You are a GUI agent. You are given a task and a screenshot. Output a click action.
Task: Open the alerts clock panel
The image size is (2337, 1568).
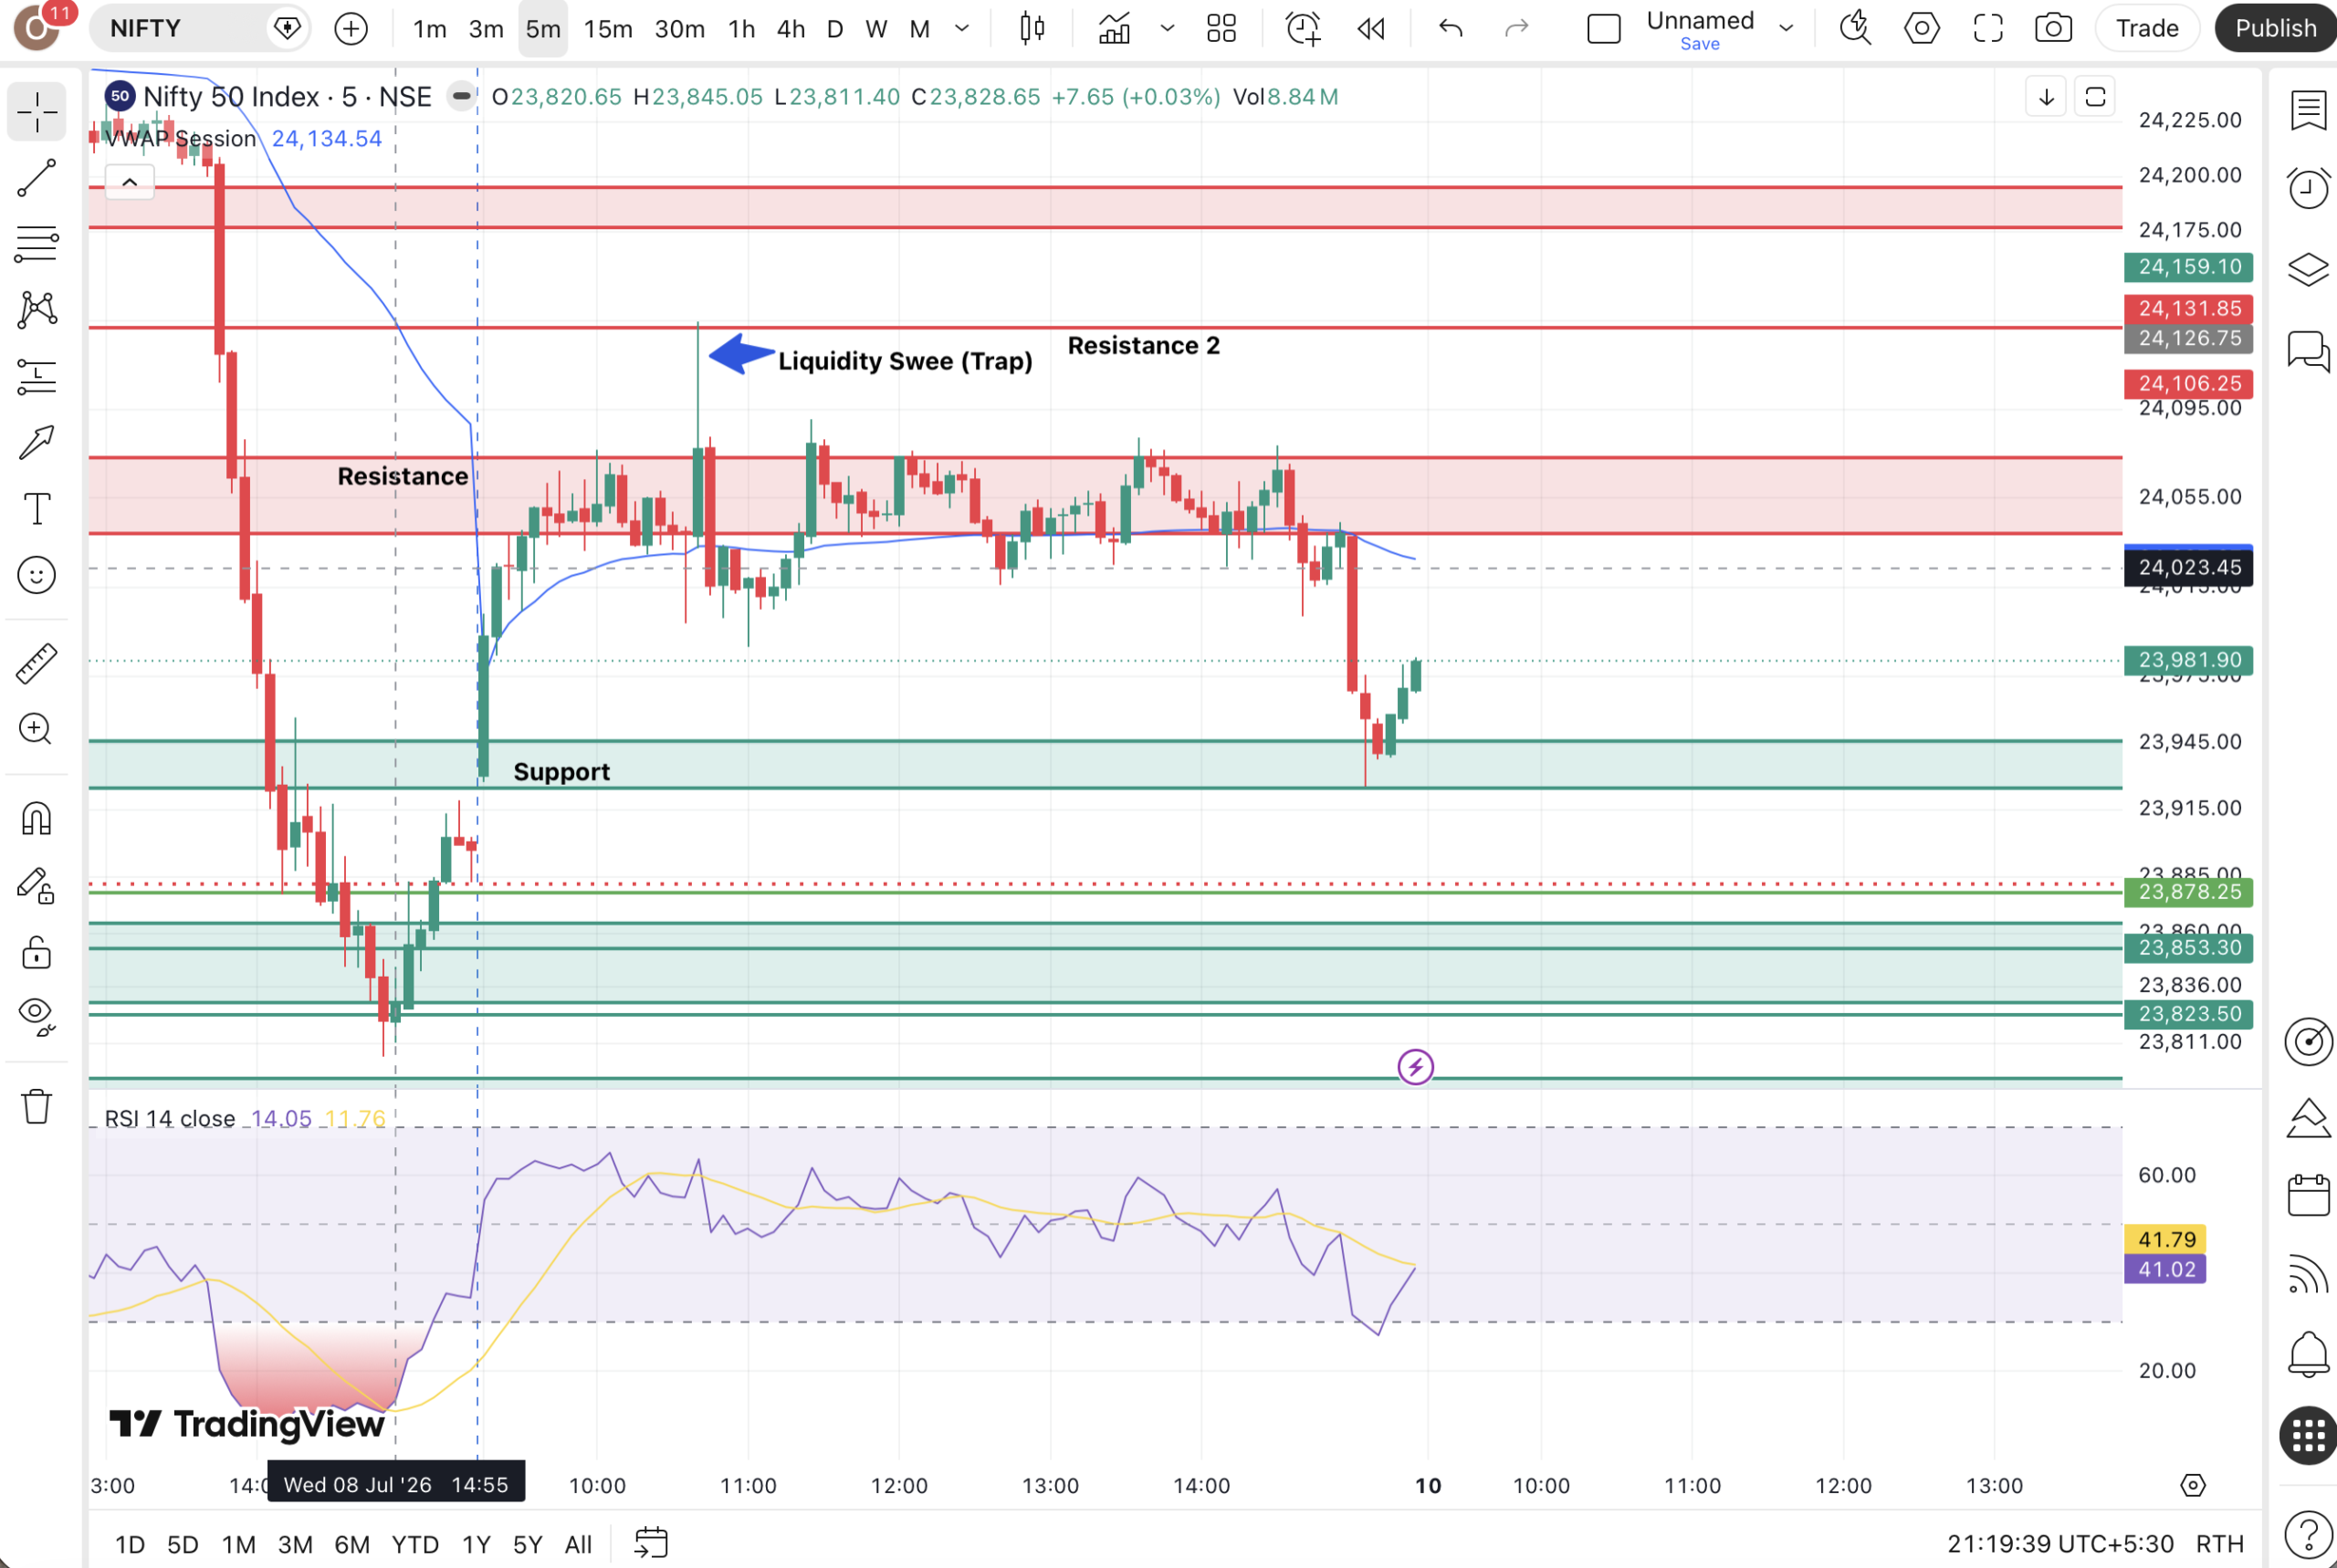point(2308,188)
